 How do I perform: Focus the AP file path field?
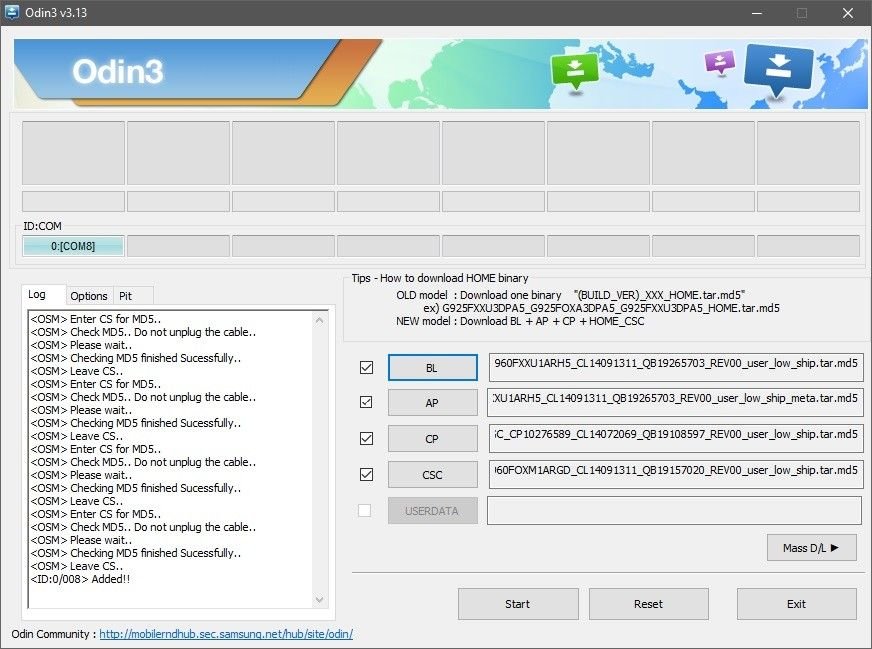click(x=675, y=402)
